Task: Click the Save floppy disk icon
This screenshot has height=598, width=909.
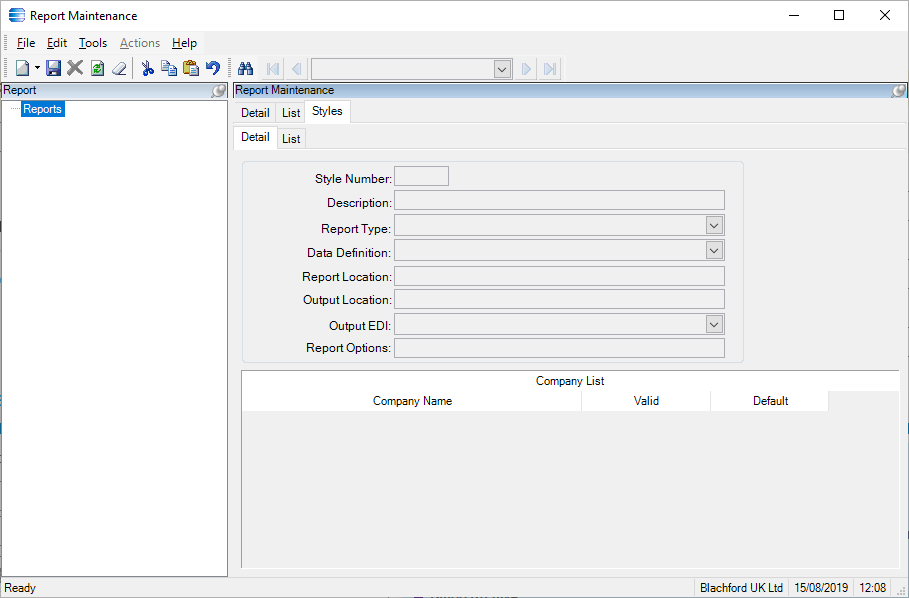Action: tap(53, 69)
